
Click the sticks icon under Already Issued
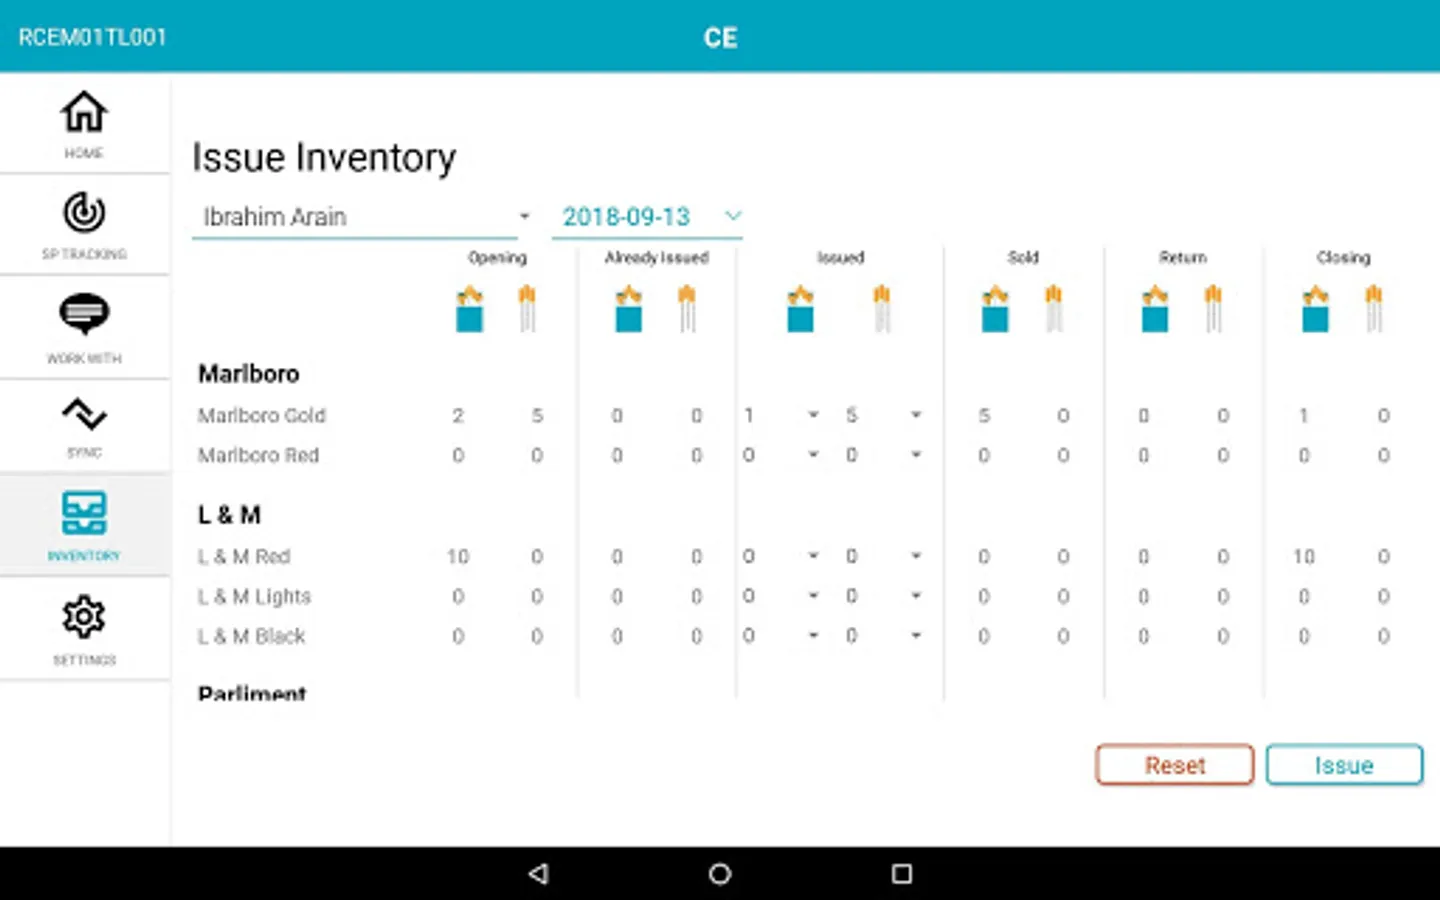[686, 309]
